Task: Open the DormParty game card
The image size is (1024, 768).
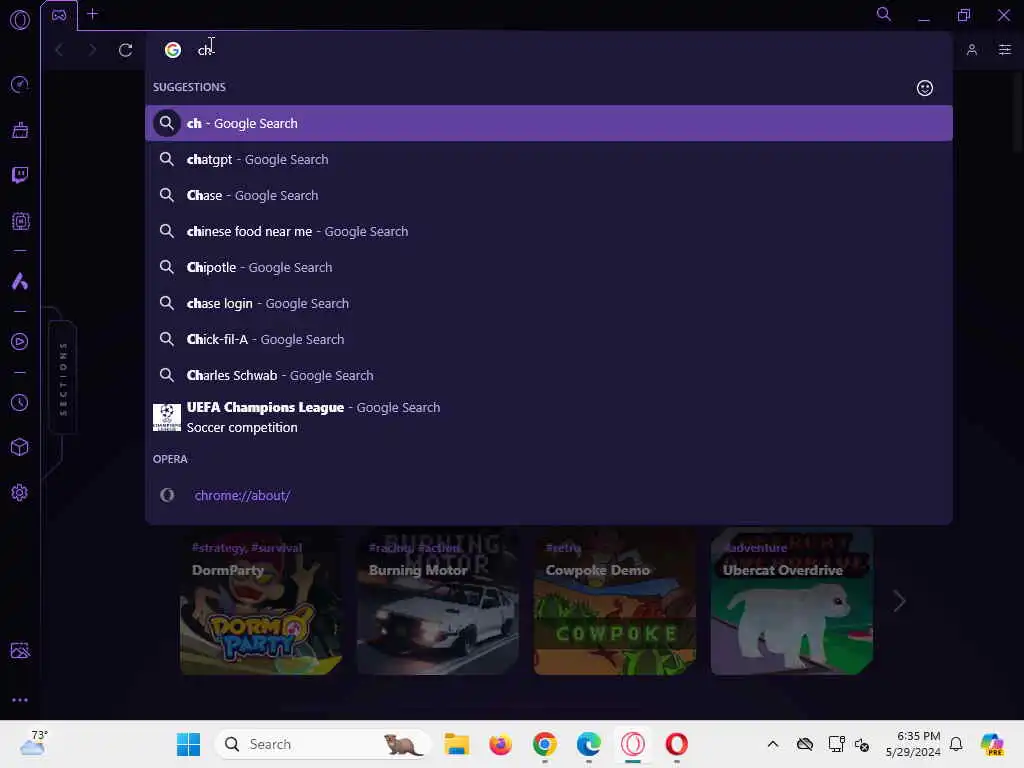Action: [261, 601]
